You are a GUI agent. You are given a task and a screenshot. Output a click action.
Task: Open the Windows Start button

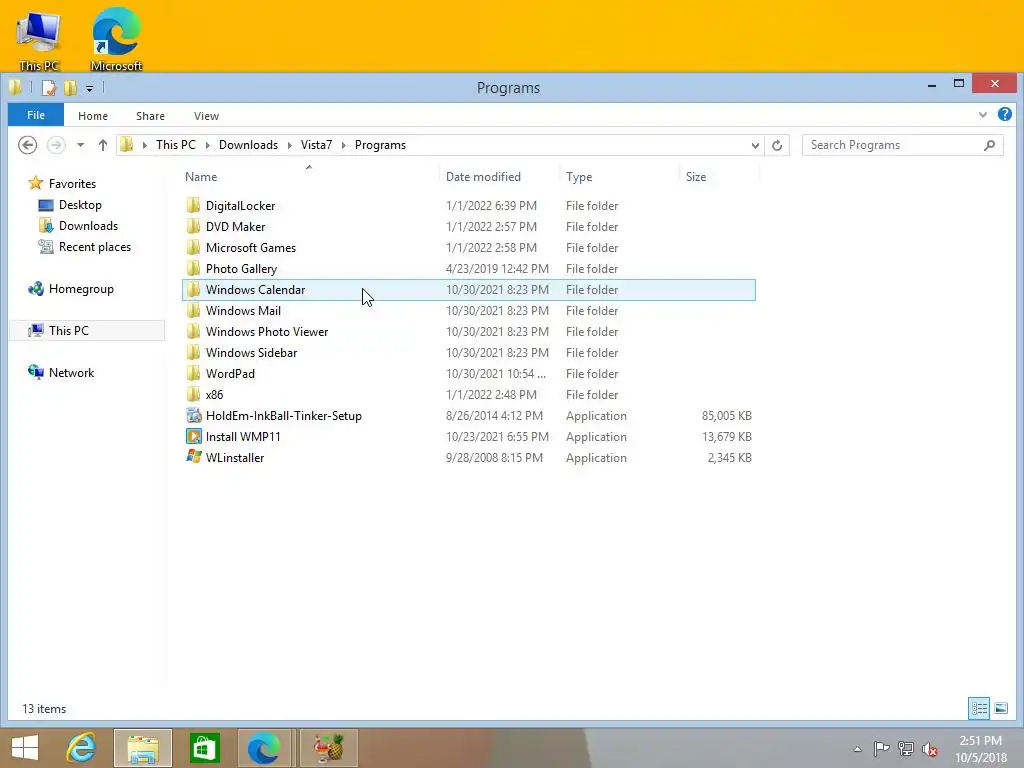click(x=25, y=748)
